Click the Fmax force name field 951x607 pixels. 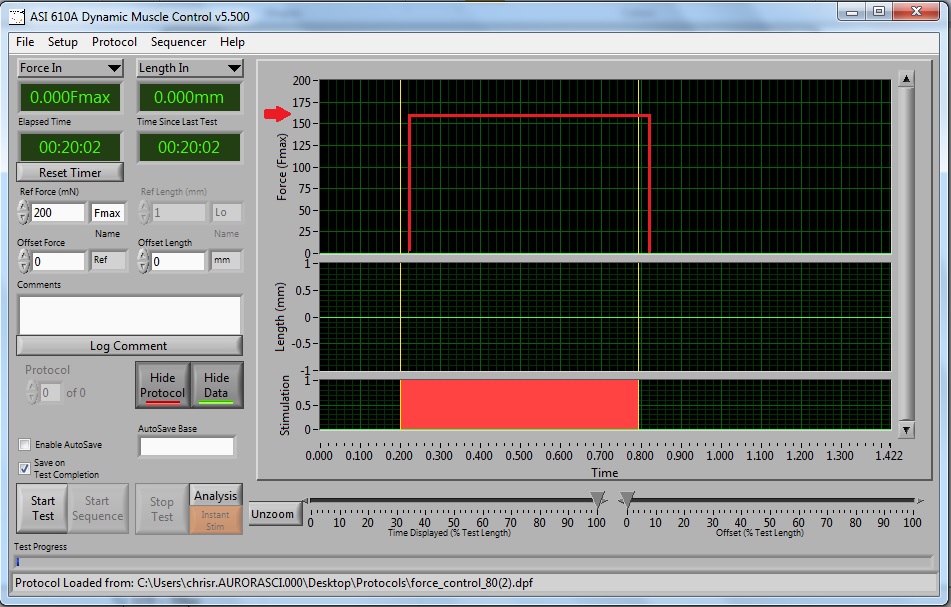tap(108, 213)
